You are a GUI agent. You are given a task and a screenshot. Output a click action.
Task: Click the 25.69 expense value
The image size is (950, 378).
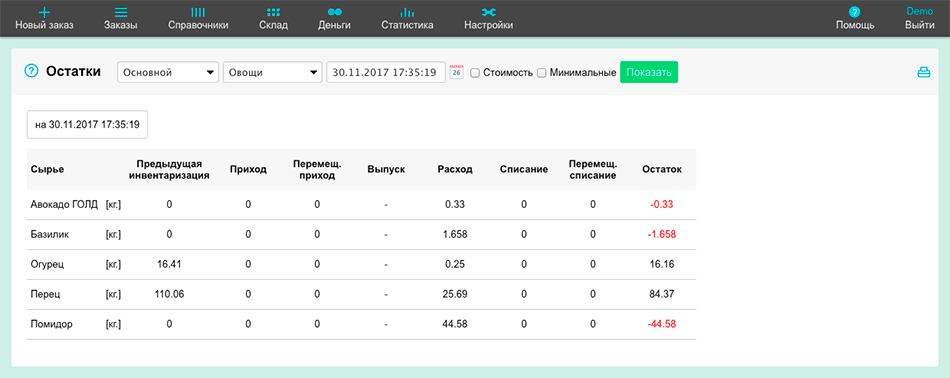click(x=455, y=294)
